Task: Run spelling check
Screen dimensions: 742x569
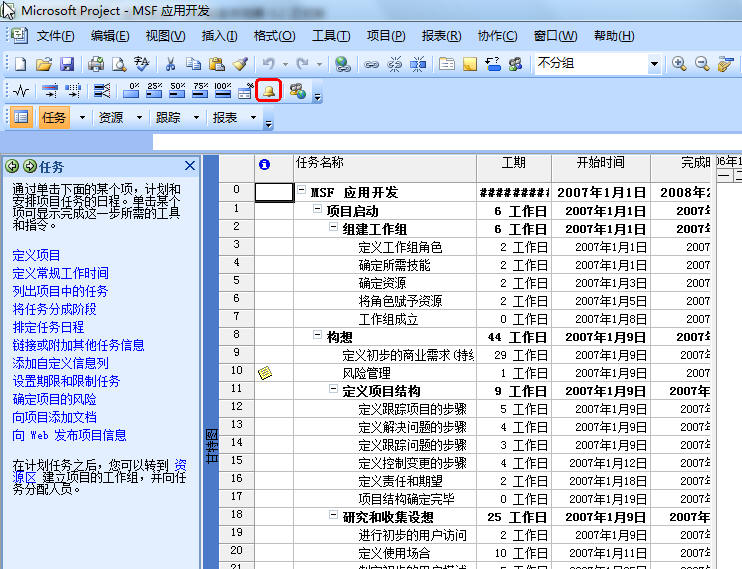Action: [141, 64]
